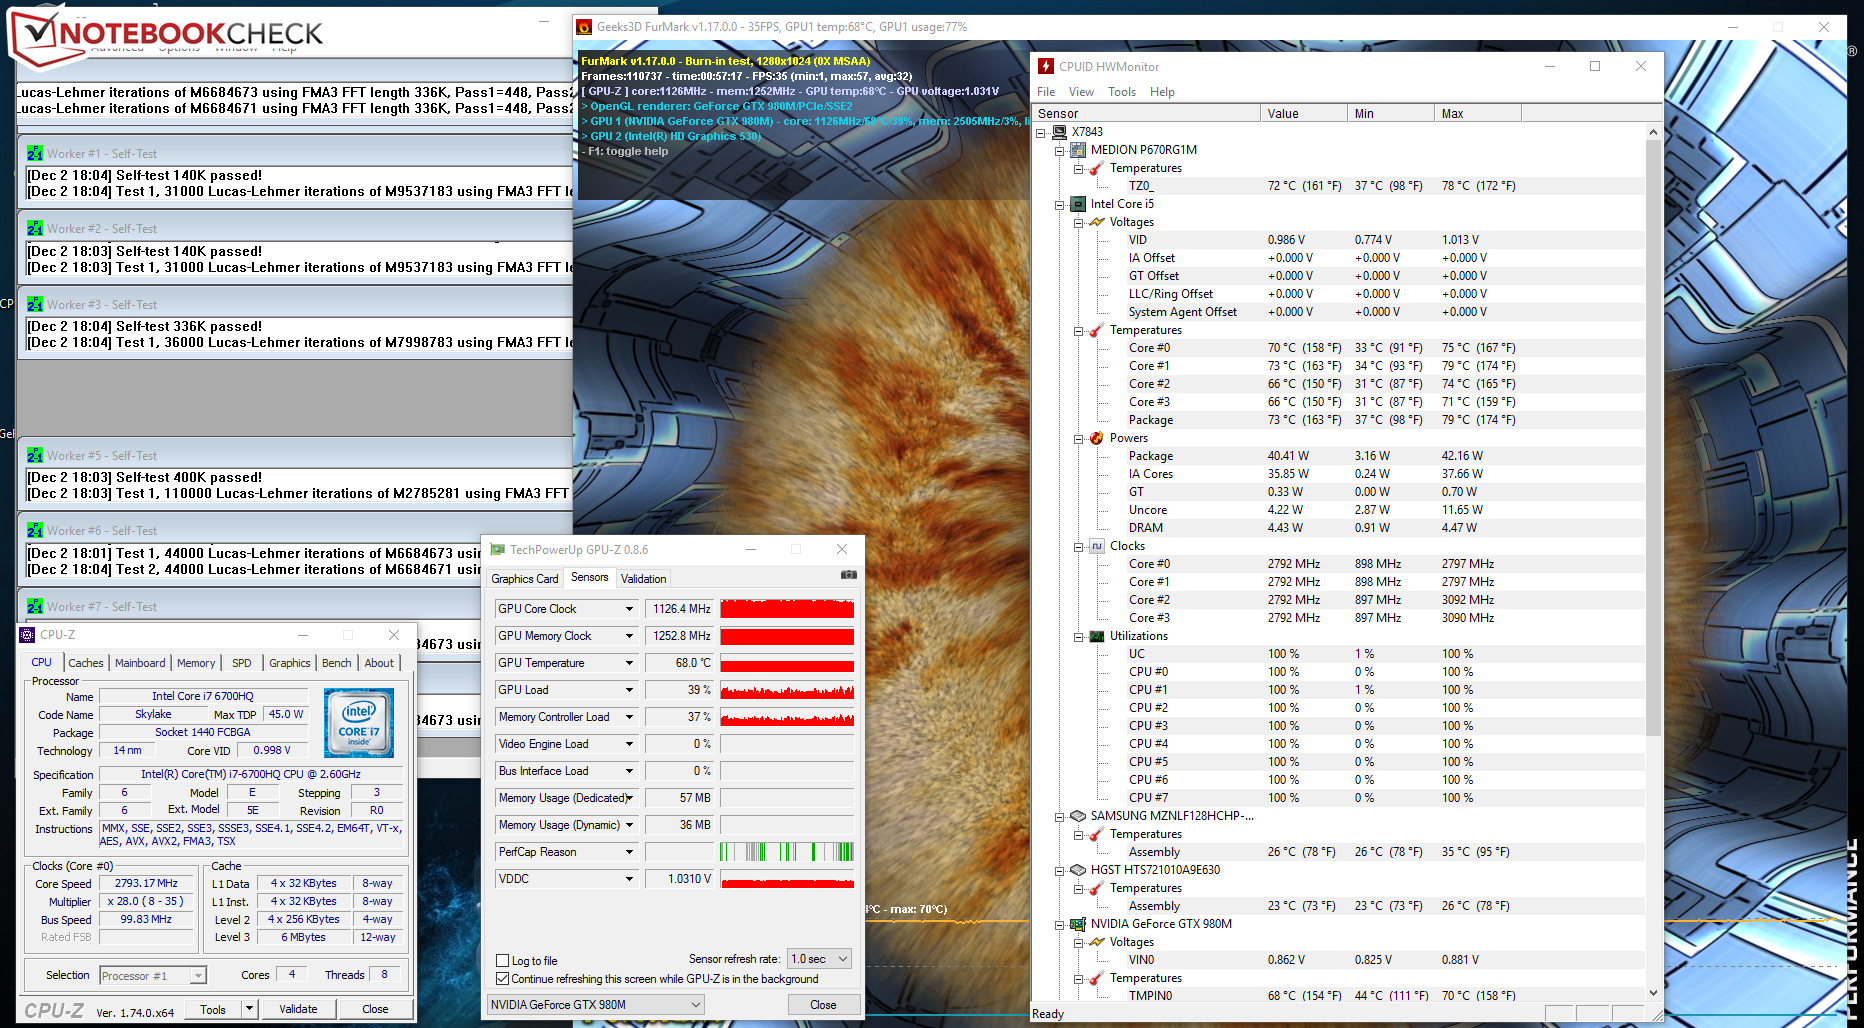The height and width of the screenshot is (1028, 1864).
Task: Click the Max column header in HWMonitor
Action: 1477,114
